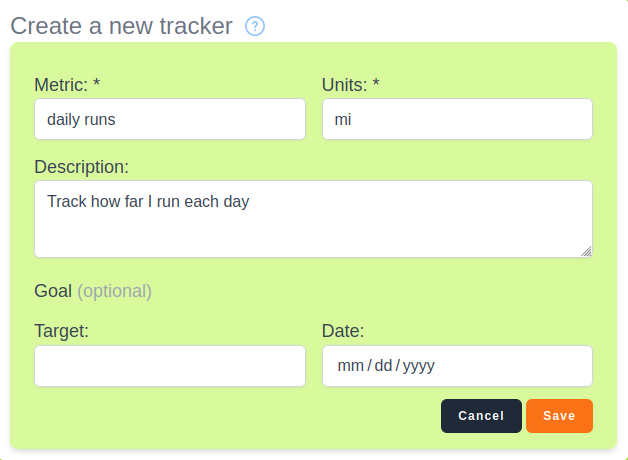
Task: Click the "Goal" section heading
Action: [x=53, y=291]
